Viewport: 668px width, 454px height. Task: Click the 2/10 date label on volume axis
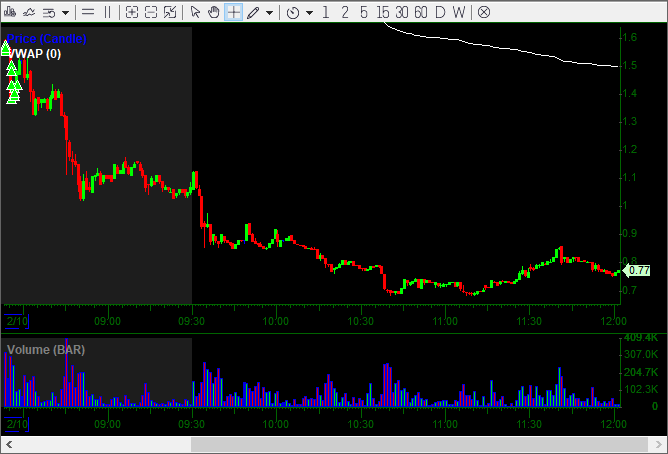17,424
